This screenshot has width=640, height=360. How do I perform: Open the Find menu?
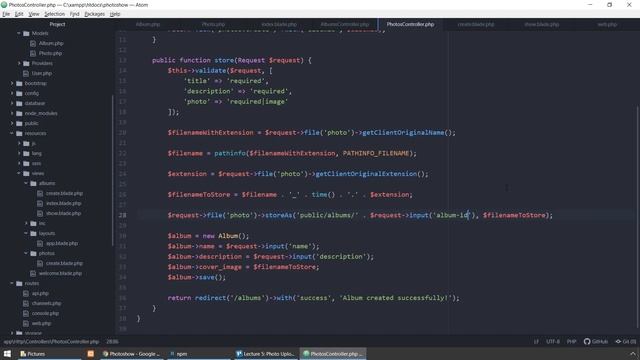coord(74,14)
